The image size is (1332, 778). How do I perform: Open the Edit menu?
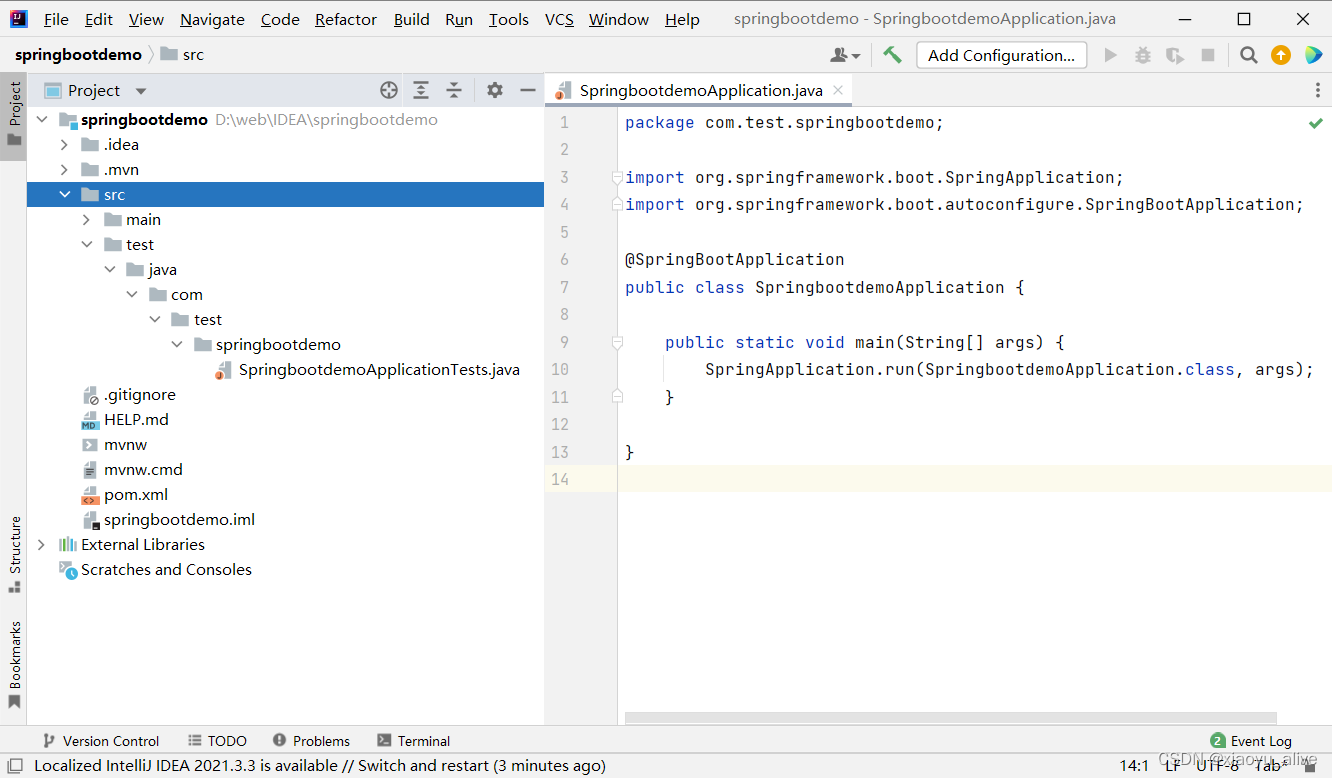(x=99, y=19)
